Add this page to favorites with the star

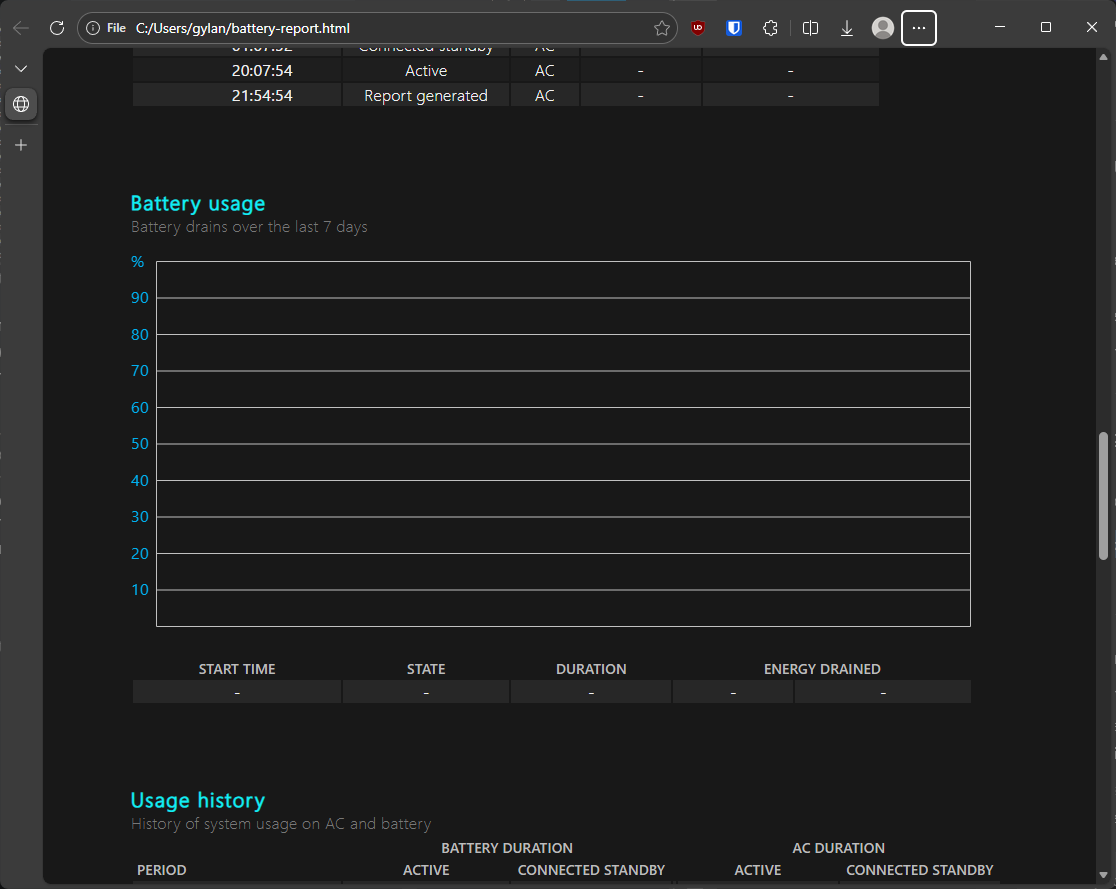point(661,28)
